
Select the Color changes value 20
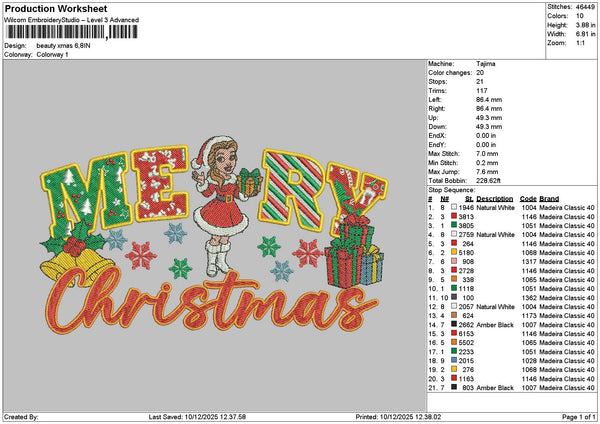[480, 73]
